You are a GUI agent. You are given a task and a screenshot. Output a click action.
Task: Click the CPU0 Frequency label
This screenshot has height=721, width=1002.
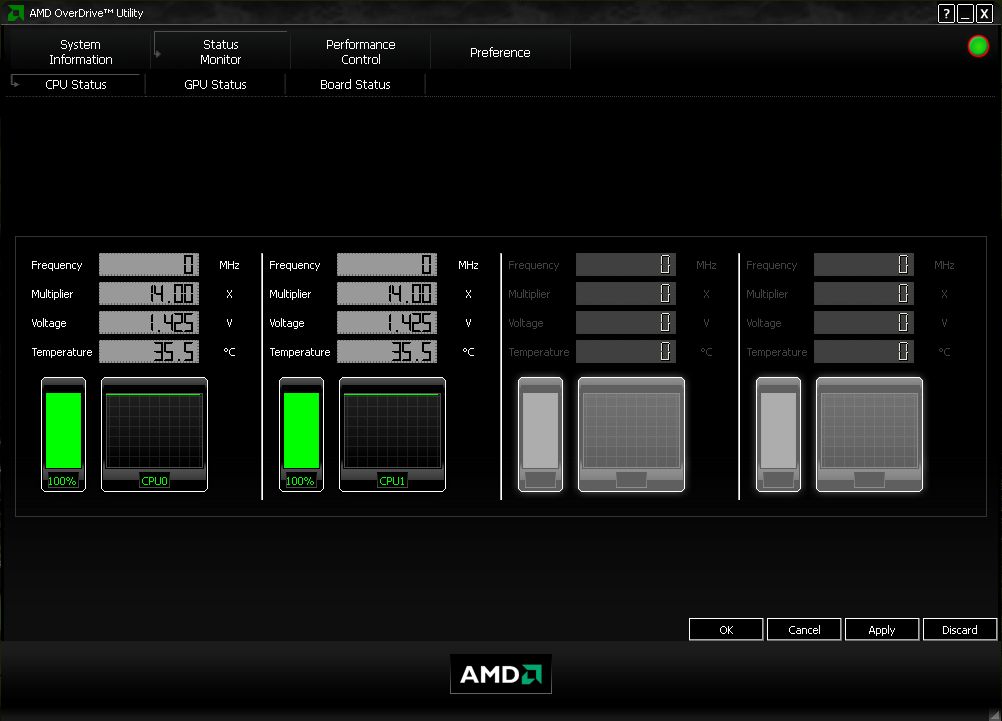tap(57, 265)
